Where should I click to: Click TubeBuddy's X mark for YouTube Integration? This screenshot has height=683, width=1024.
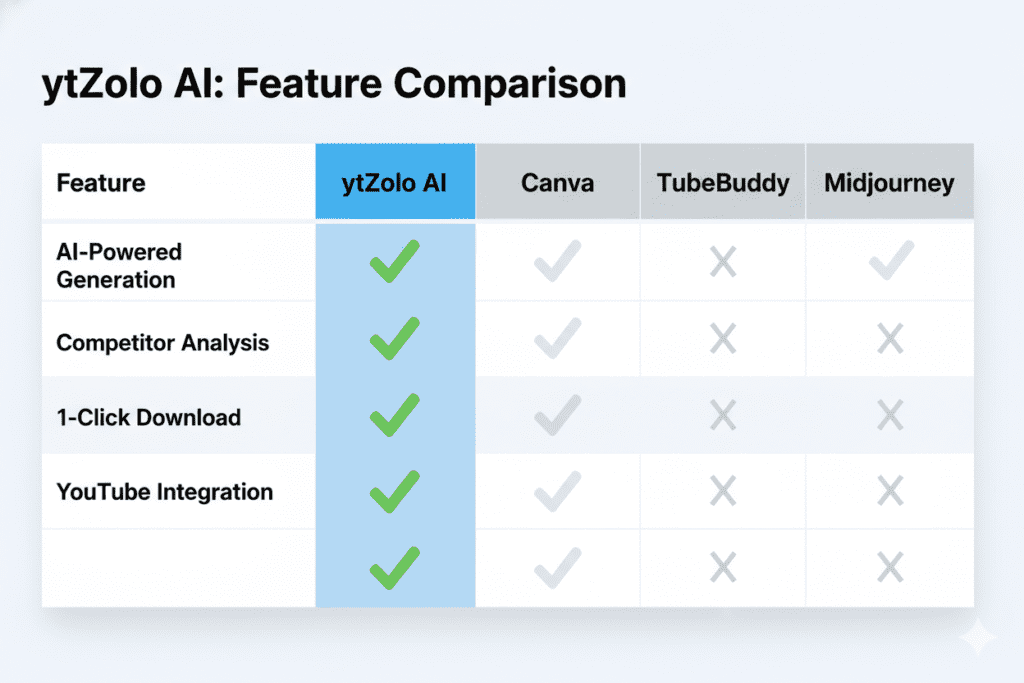tap(723, 492)
